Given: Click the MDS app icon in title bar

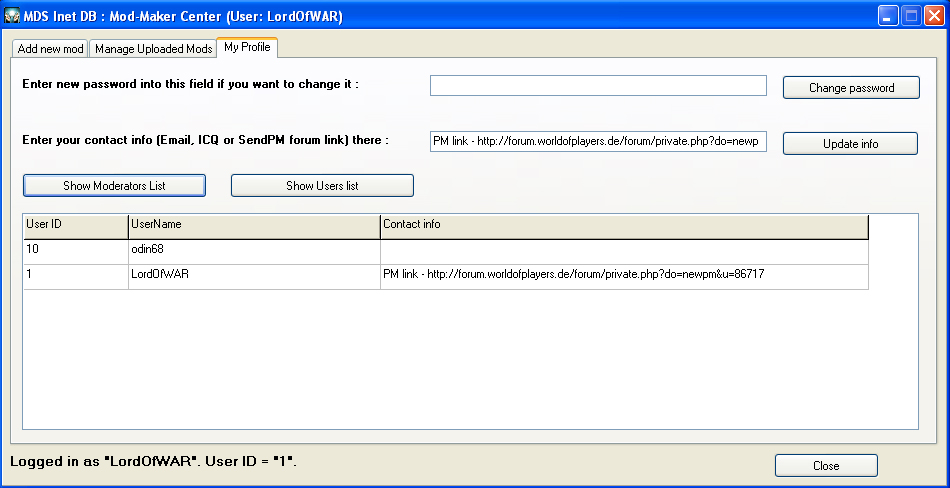Looking at the screenshot, I should 14,15.
